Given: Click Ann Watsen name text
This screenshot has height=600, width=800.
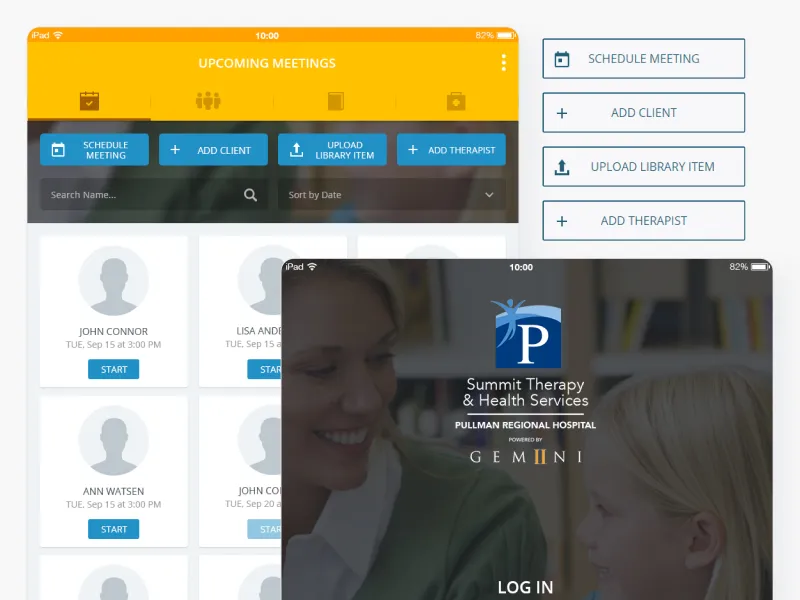Looking at the screenshot, I should pyautogui.click(x=113, y=491).
